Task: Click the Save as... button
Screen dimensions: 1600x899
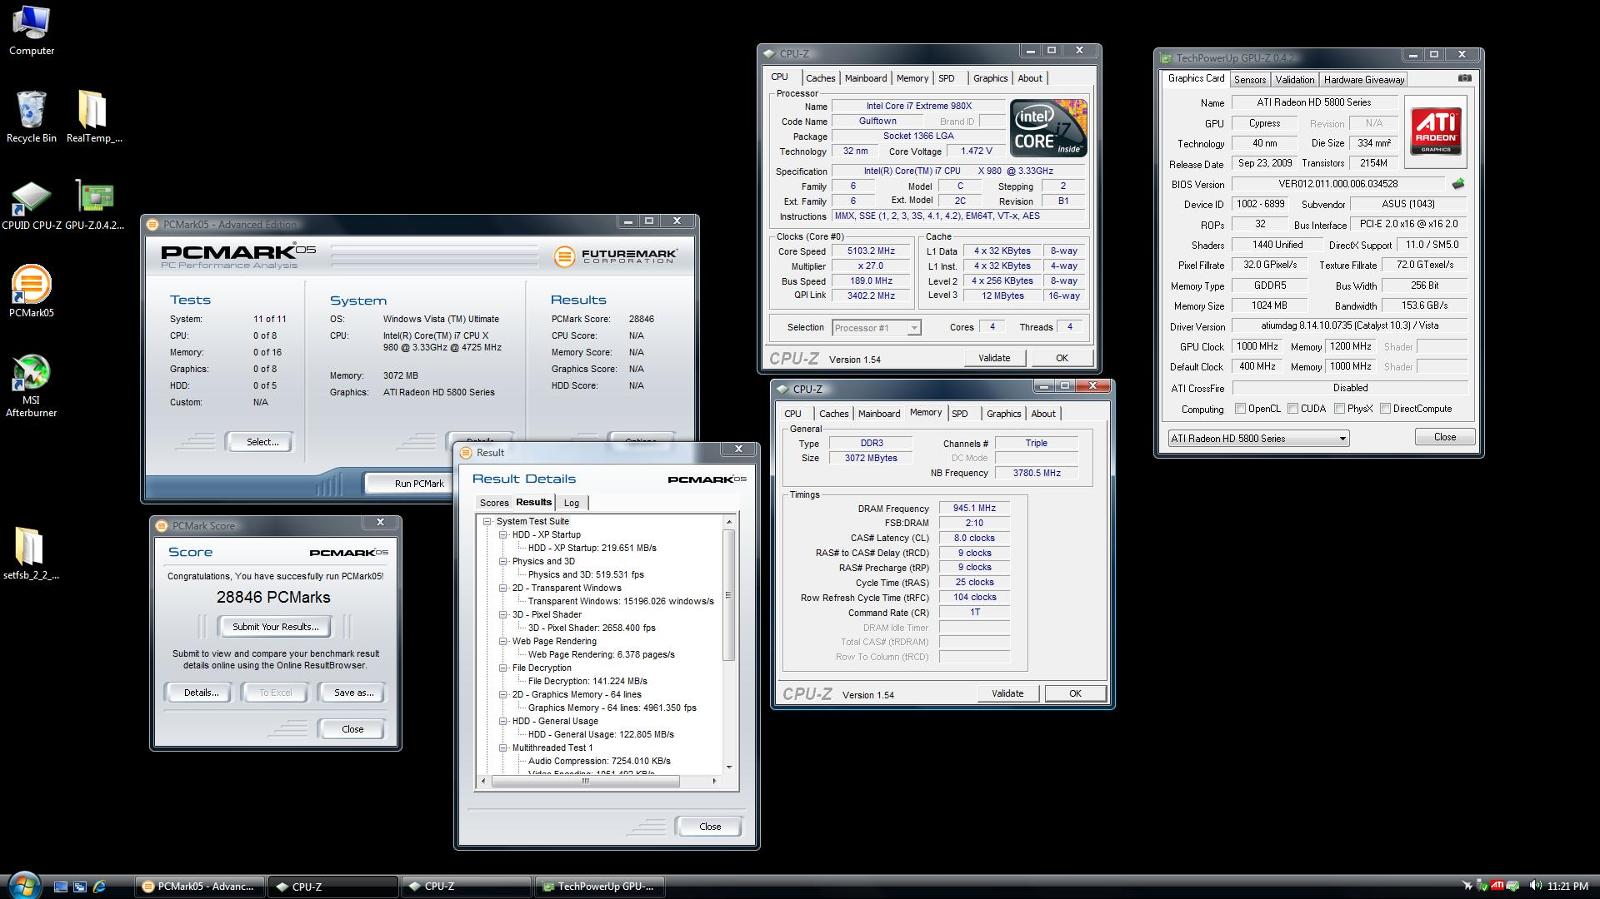Action: click(353, 692)
